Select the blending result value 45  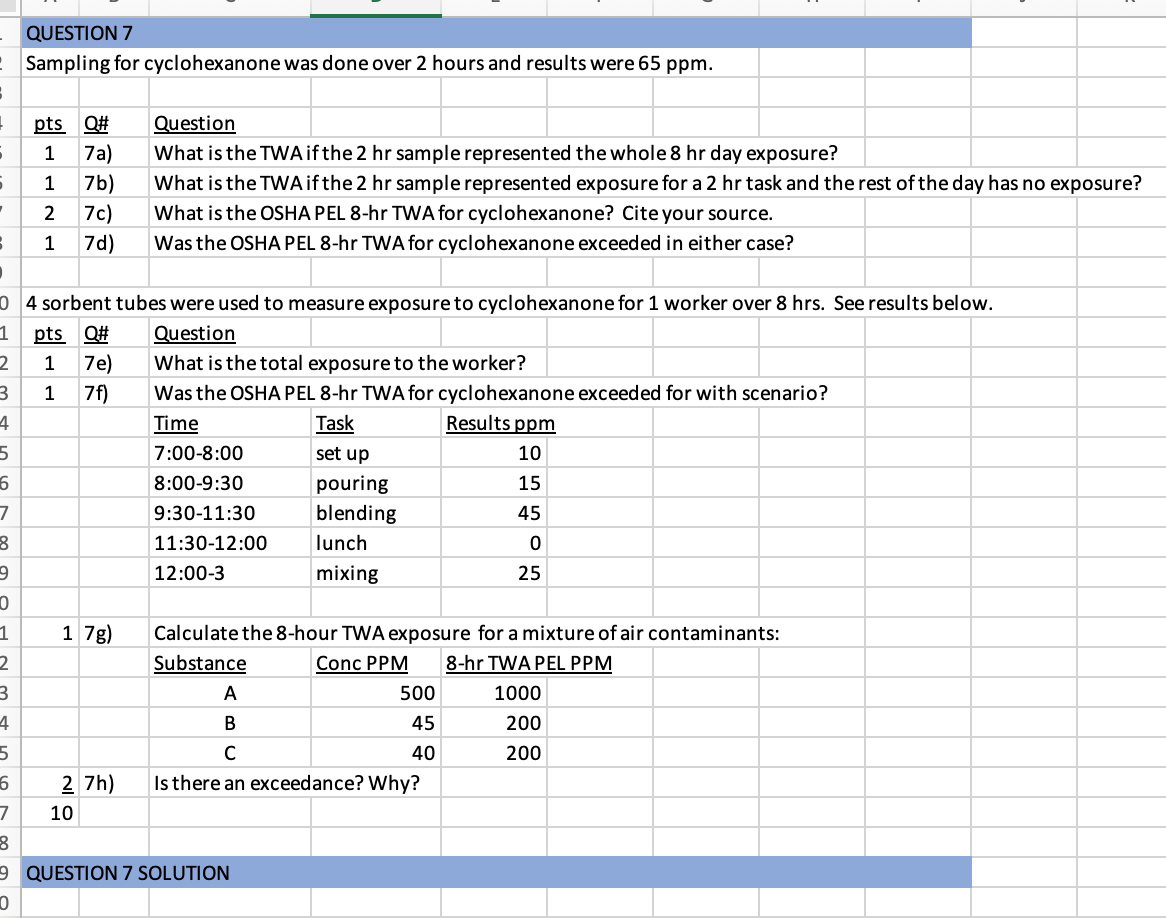494,513
